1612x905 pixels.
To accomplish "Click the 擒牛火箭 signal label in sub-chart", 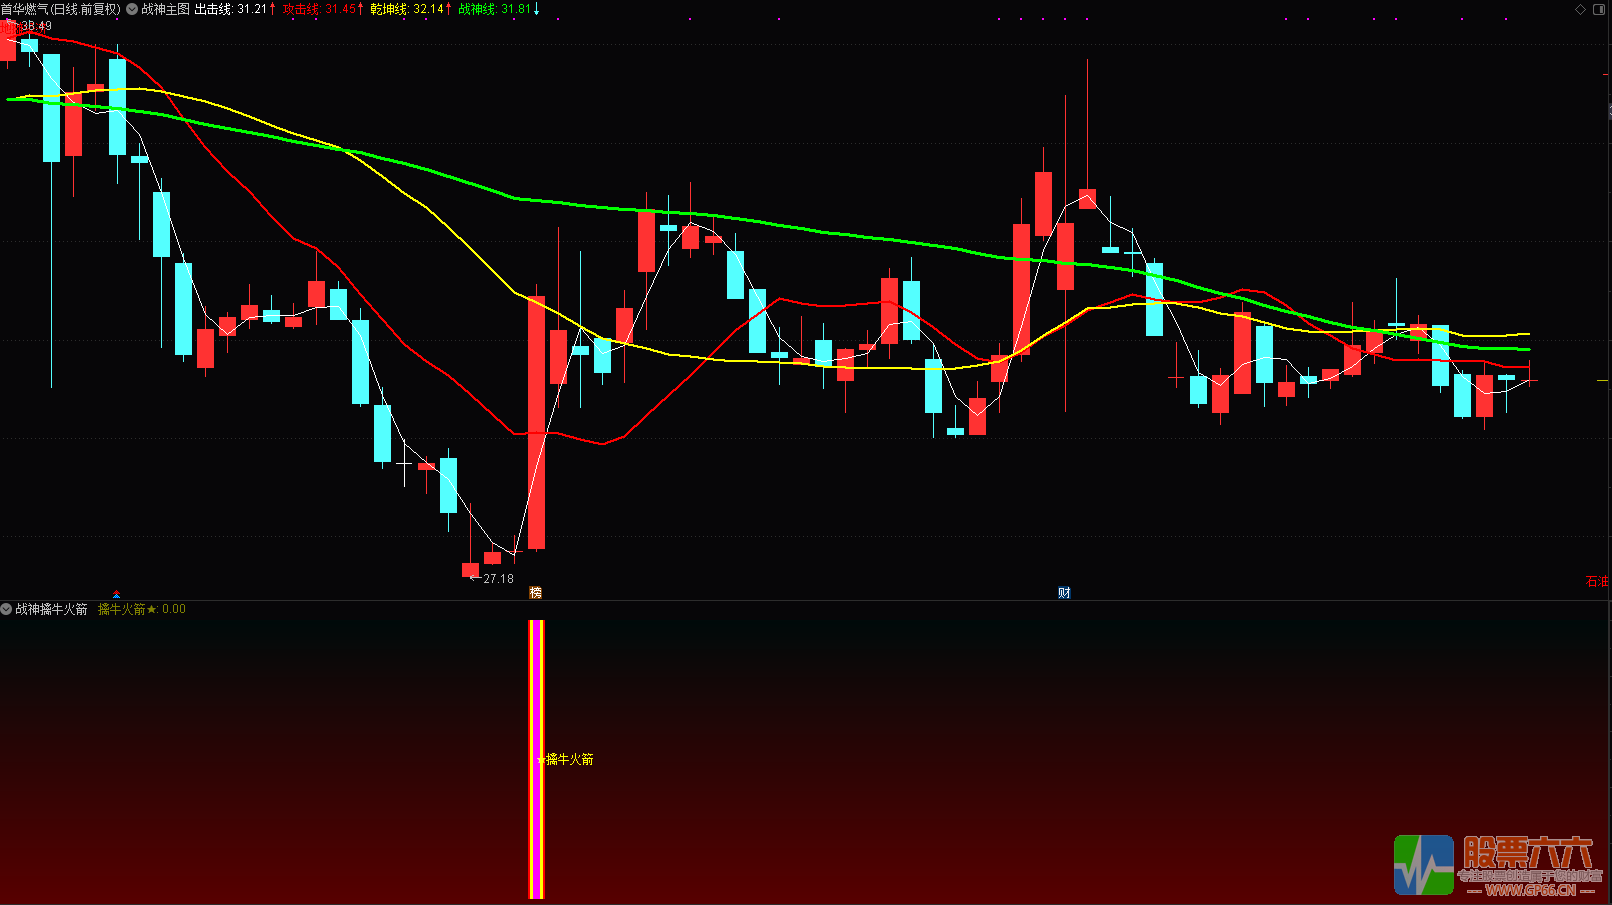I will 570,760.
